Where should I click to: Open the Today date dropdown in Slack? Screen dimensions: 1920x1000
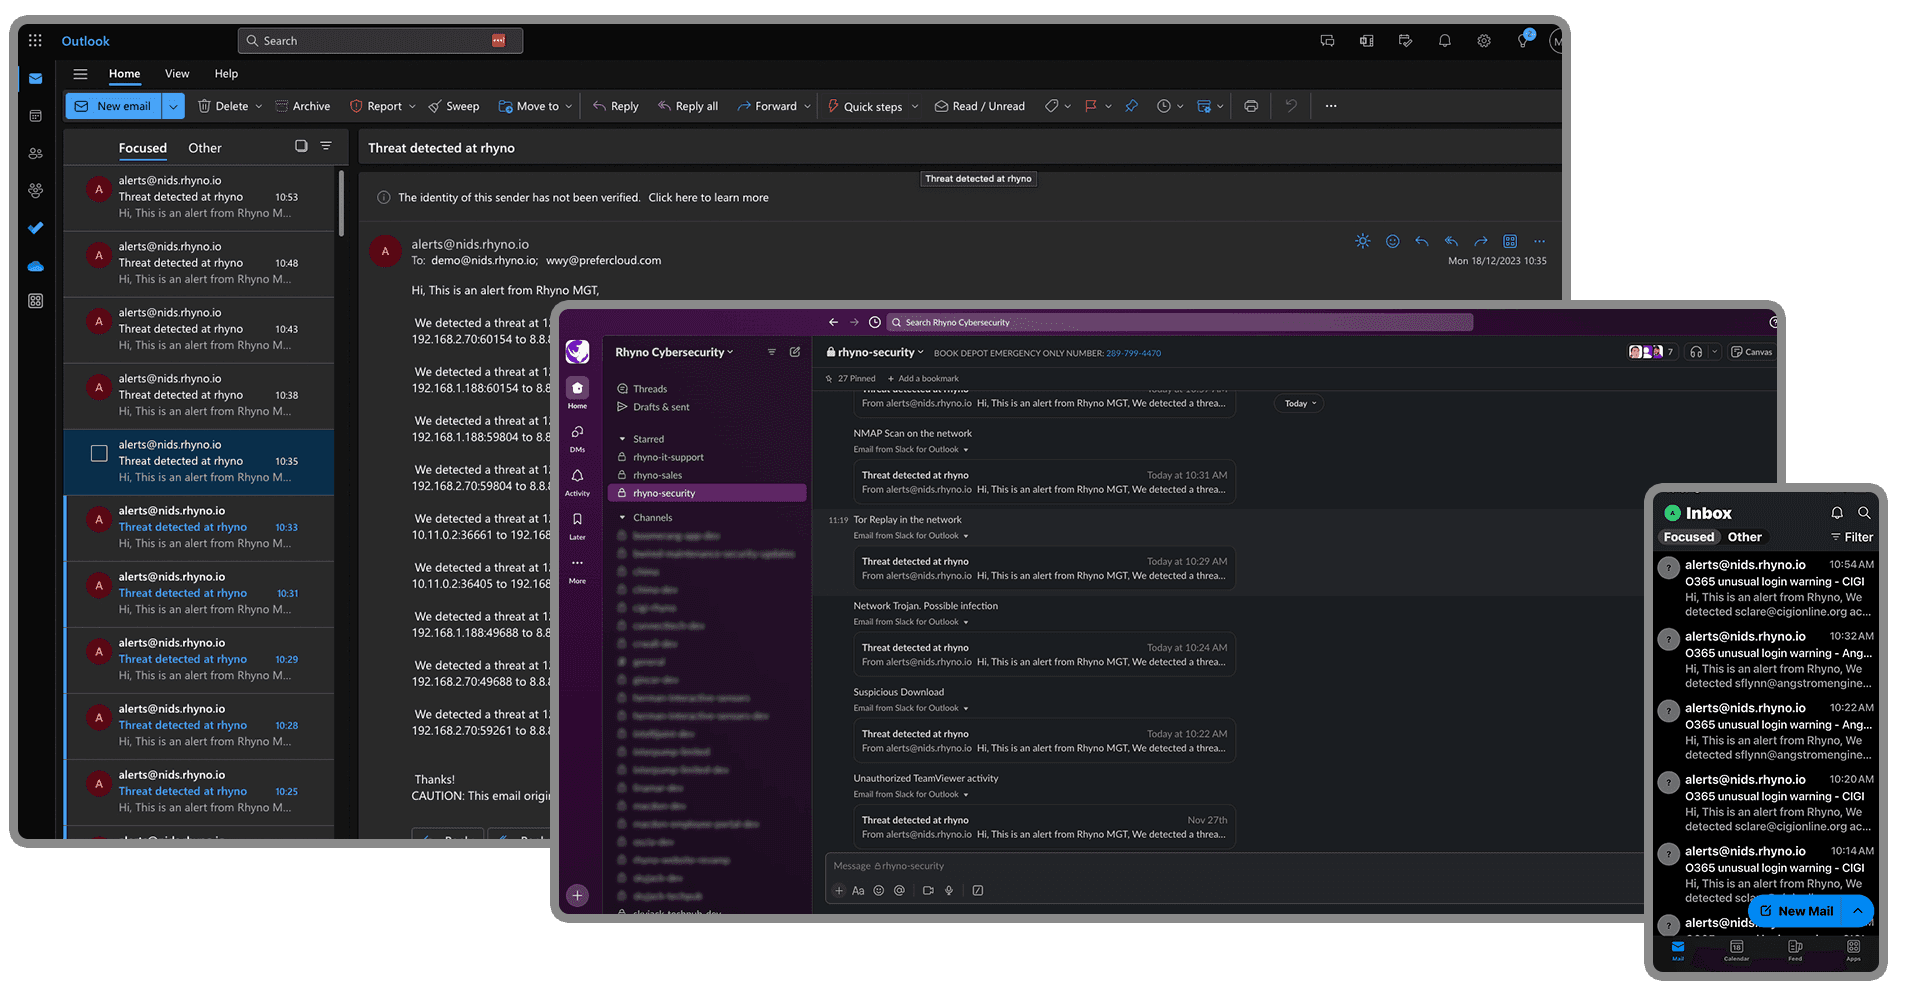(1300, 404)
